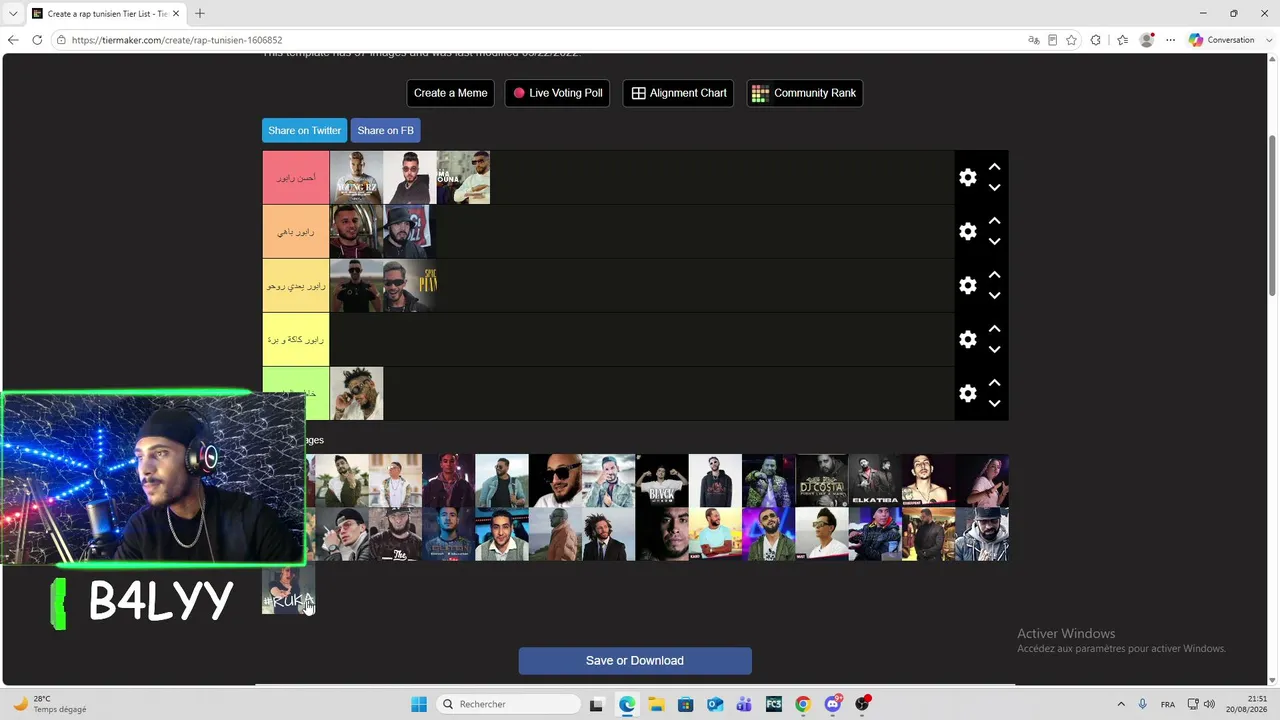Click the browser address bar URL
The height and width of the screenshot is (720, 1280).
(x=177, y=40)
